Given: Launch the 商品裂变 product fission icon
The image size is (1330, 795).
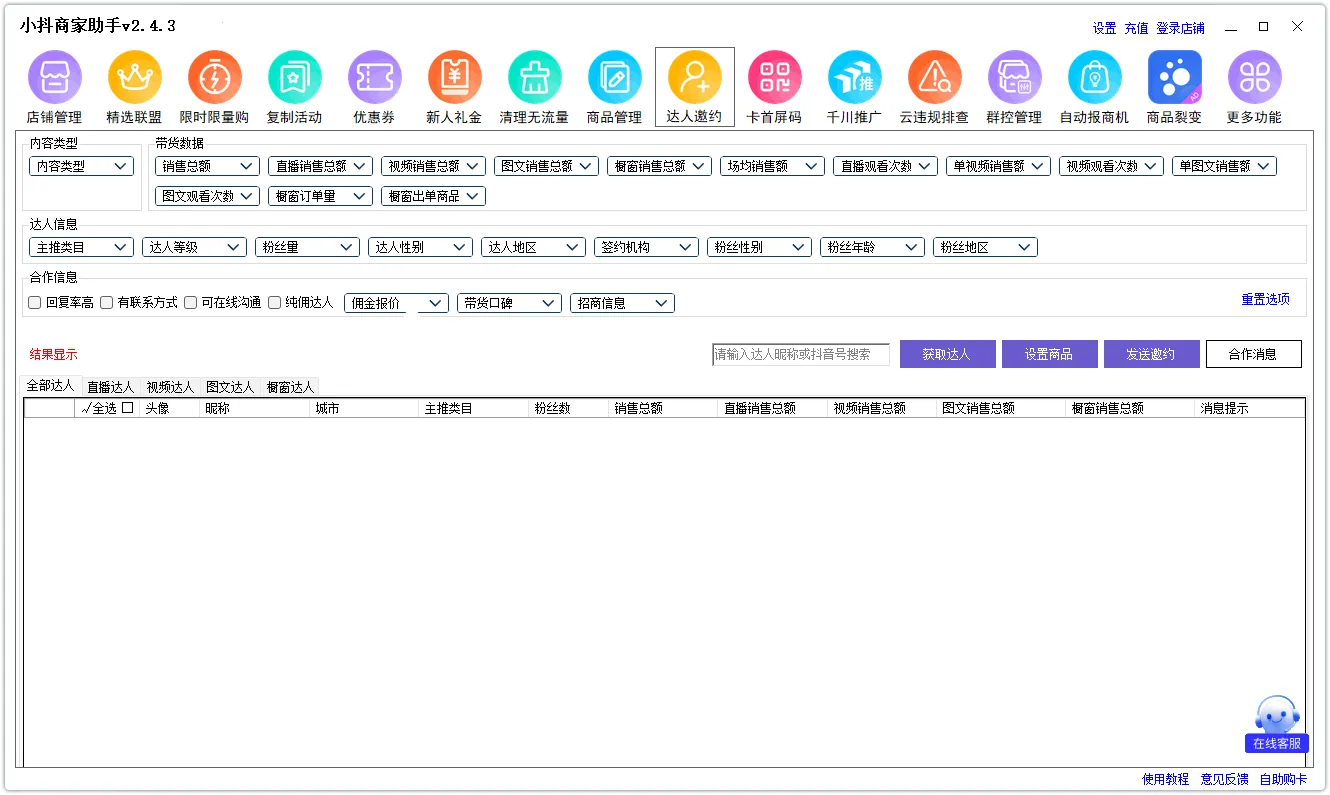Looking at the screenshot, I should coord(1174,78).
